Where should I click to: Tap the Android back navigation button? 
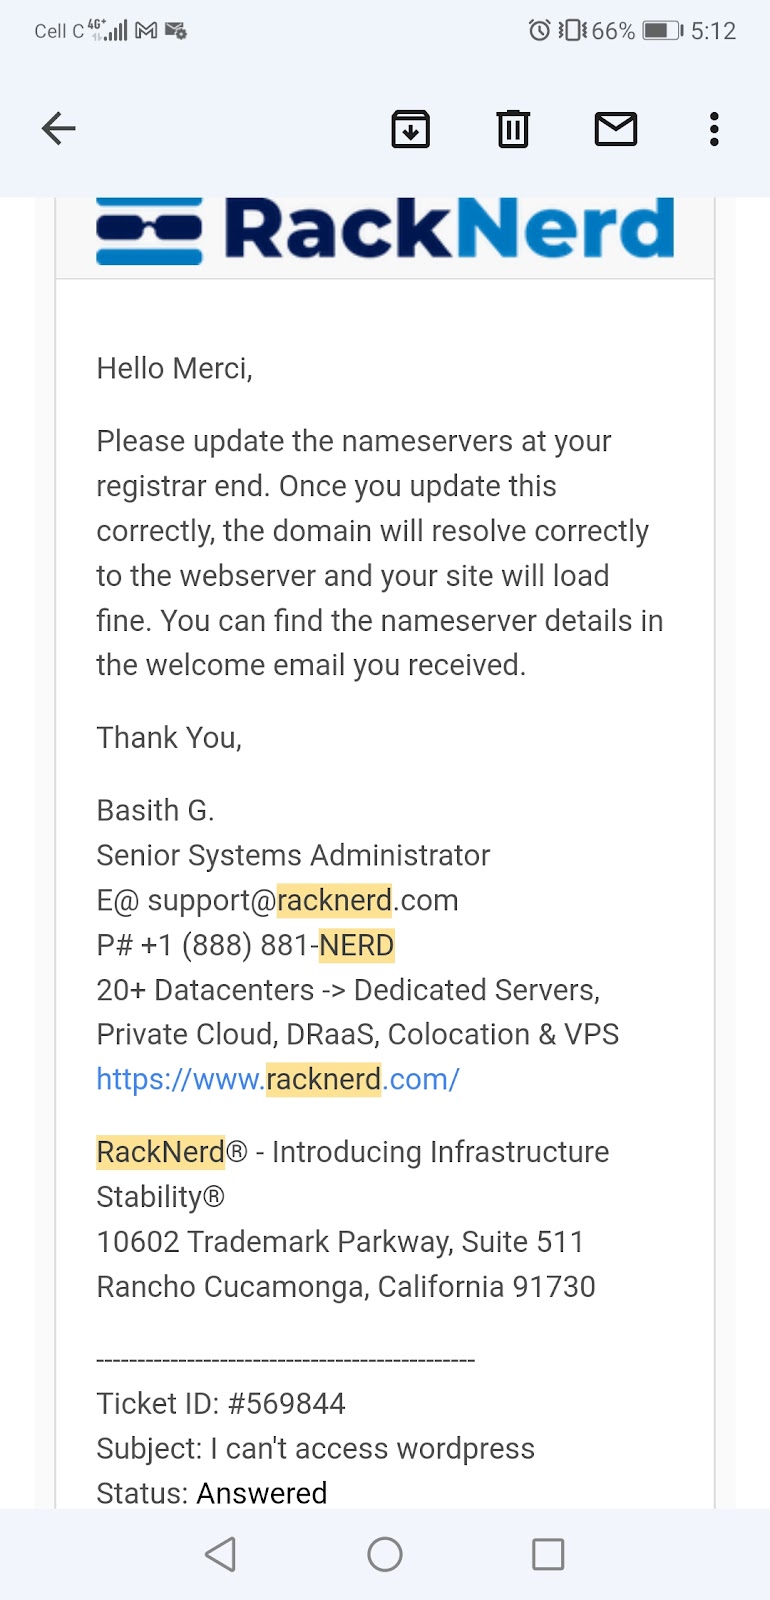pyautogui.click(x=221, y=1554)
